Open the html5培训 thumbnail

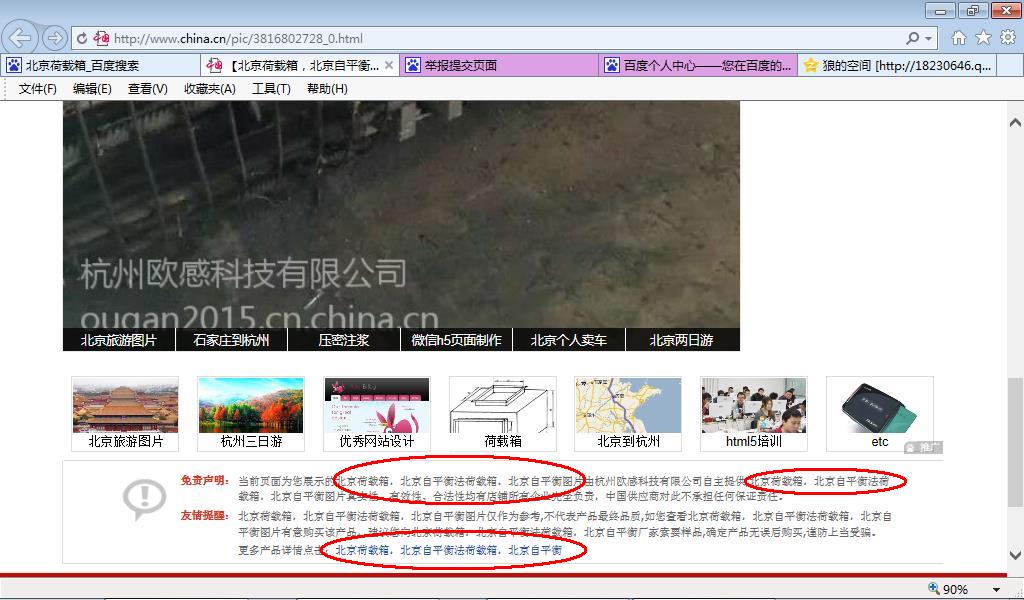pos(754,414)
